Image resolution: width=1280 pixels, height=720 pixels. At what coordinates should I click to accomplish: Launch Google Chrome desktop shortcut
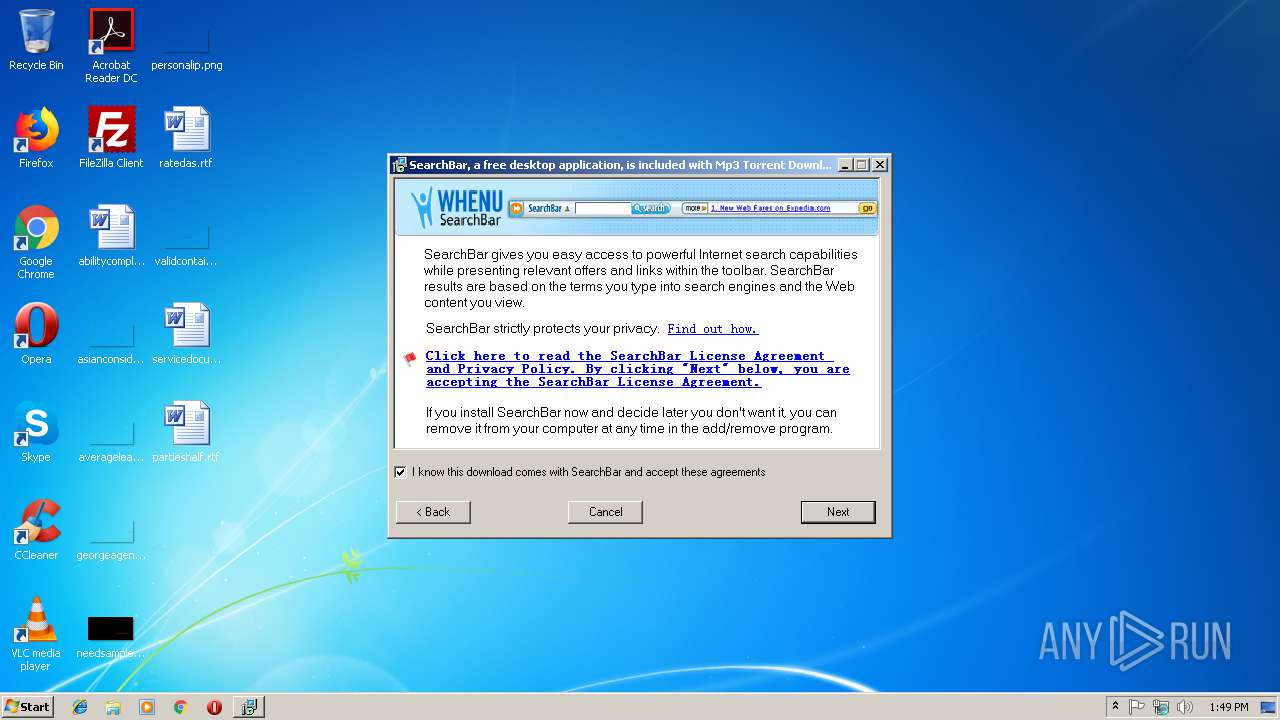[x=36, y=242]
